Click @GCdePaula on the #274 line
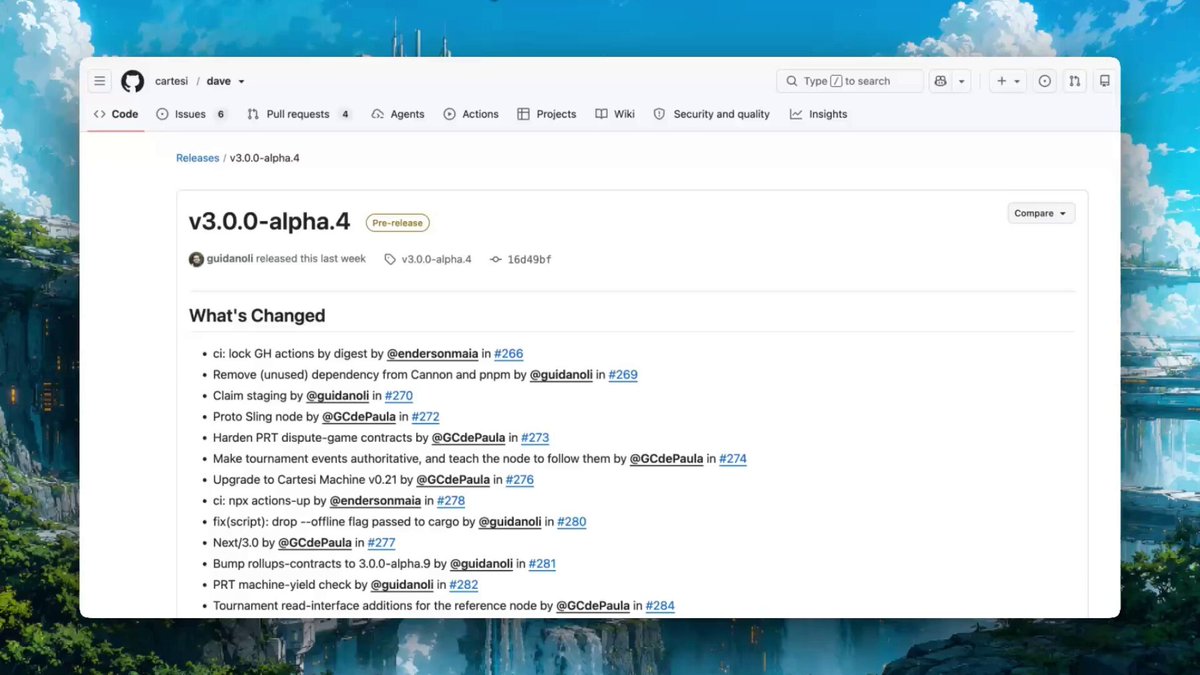 coord(666,459)
